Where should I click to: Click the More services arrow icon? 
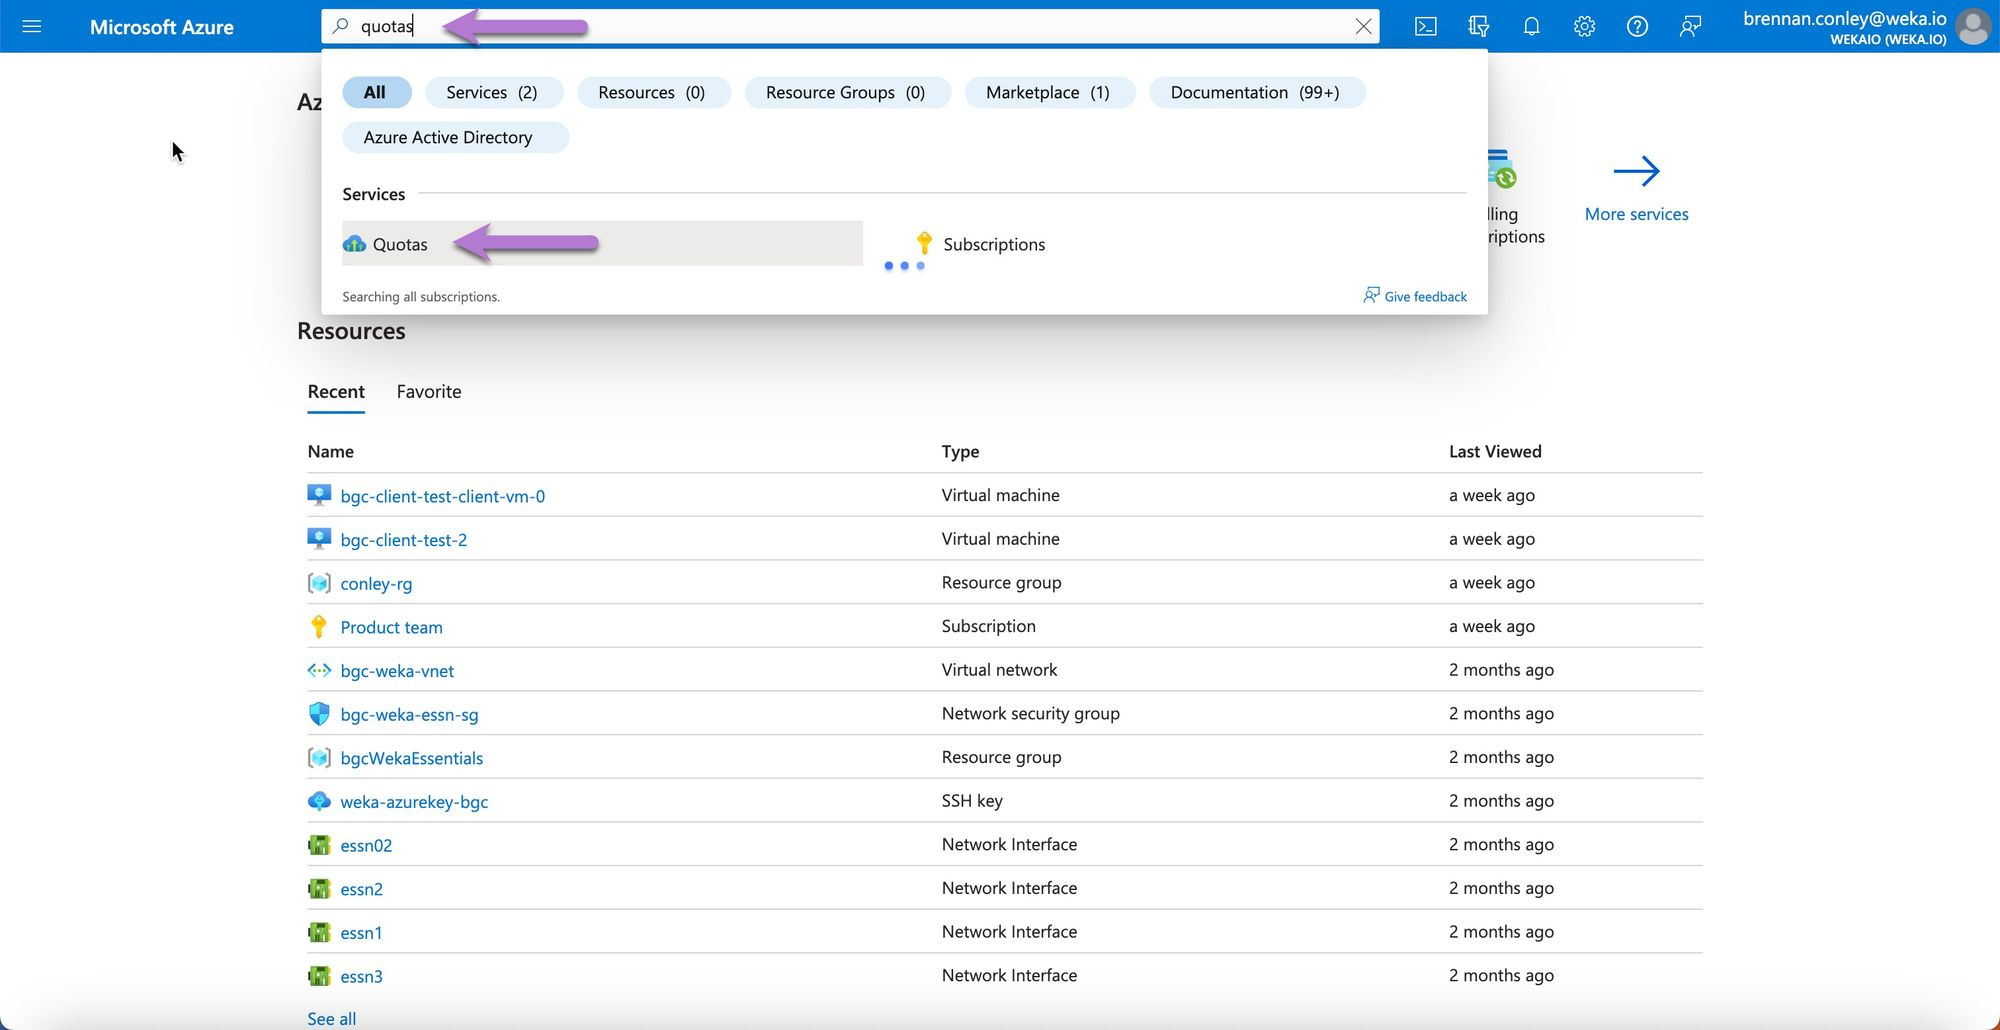pyautogui.click(x=1636, y=171)
